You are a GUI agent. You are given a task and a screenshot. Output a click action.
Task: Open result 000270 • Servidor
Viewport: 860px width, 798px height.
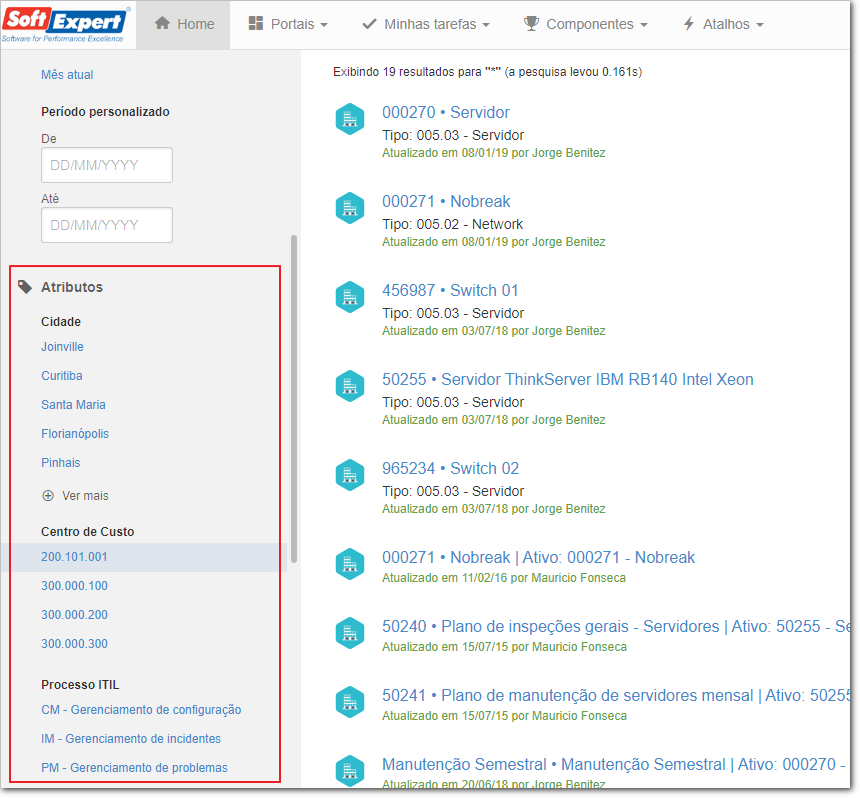point(446,112)
